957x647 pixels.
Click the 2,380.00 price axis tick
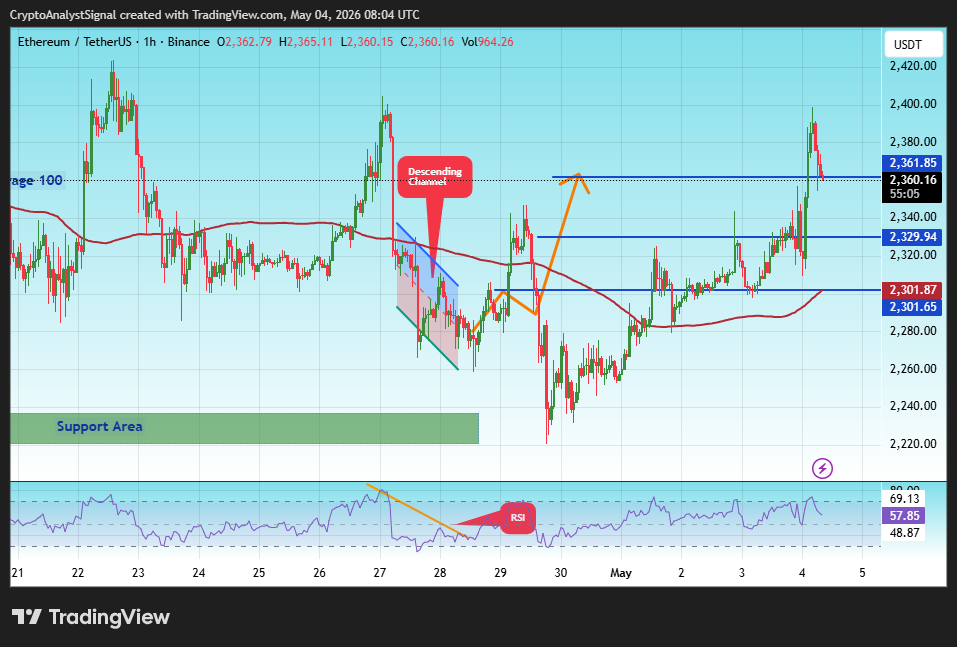point(913,142)
